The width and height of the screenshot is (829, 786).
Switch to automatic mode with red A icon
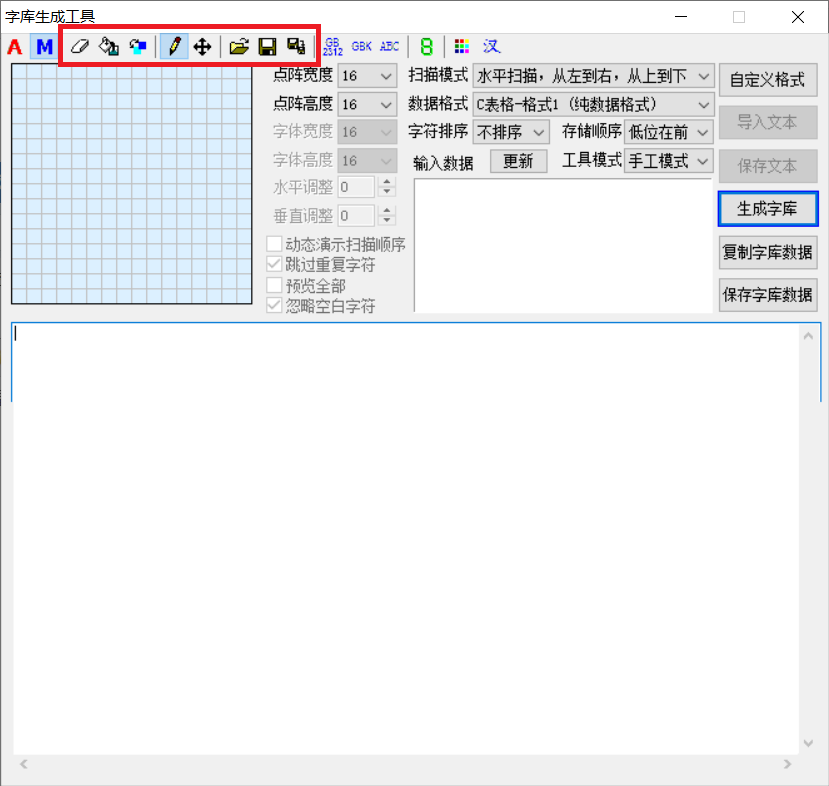[15, 47]
